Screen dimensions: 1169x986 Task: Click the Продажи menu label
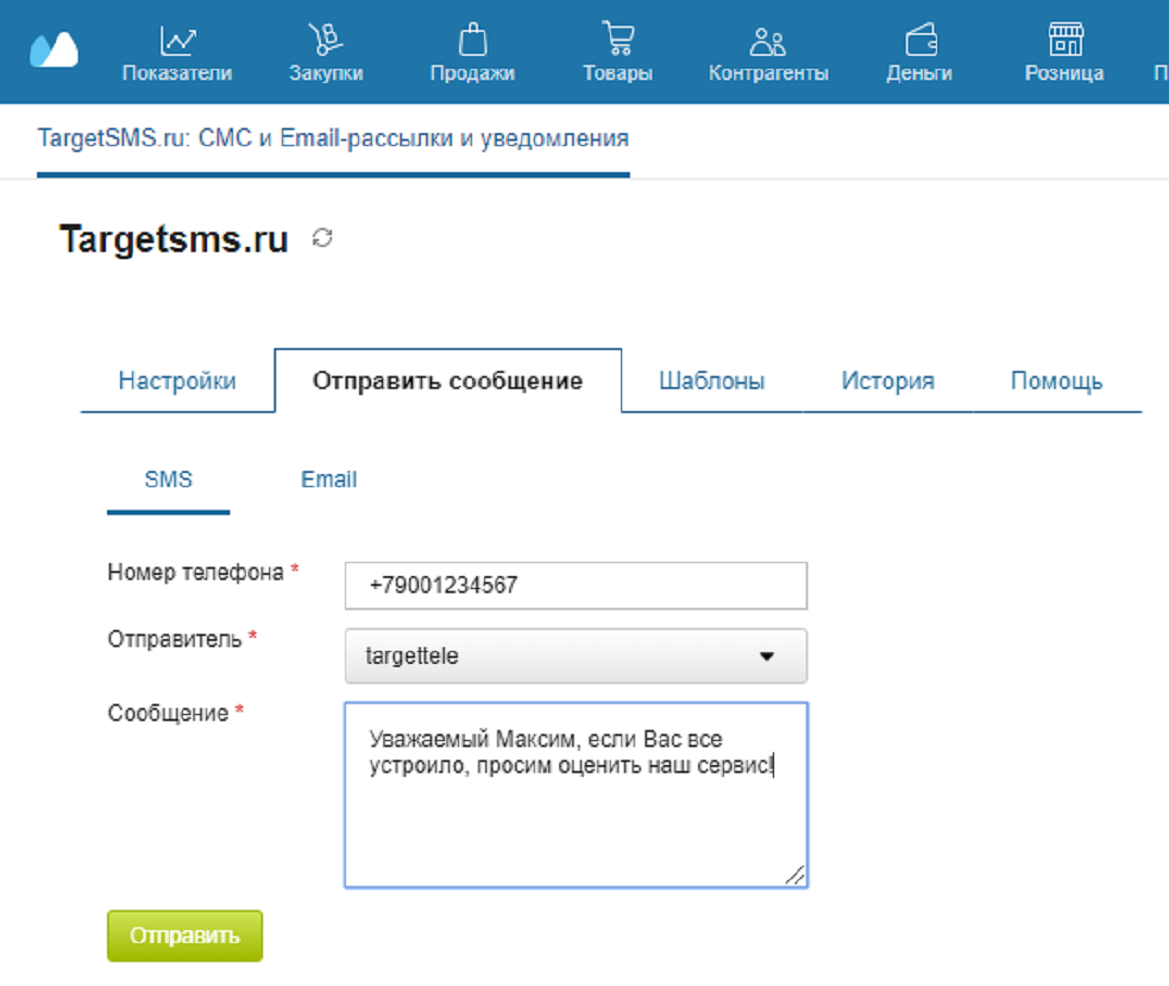coord(473,73)
